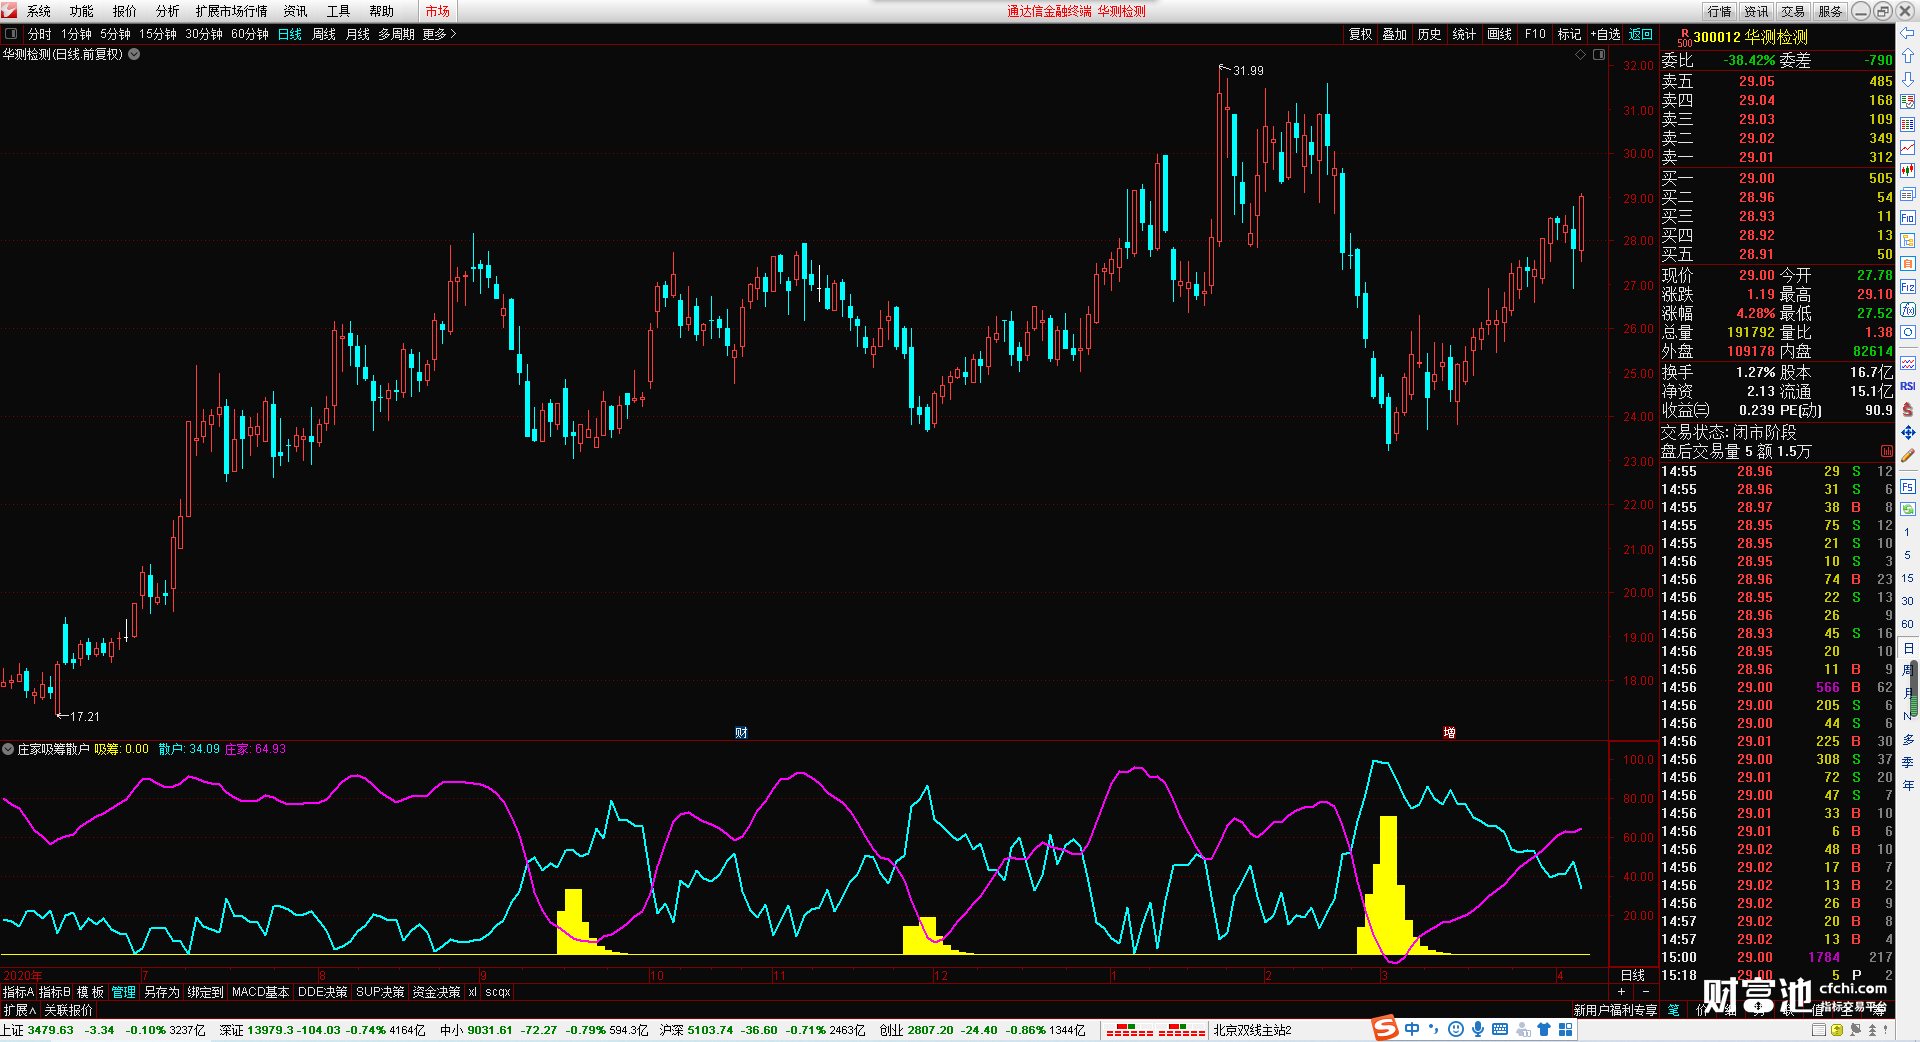1920x1042 pixels.
Task: Open the f(x) formula sidebar icon
Action: tap(1908, 310)
